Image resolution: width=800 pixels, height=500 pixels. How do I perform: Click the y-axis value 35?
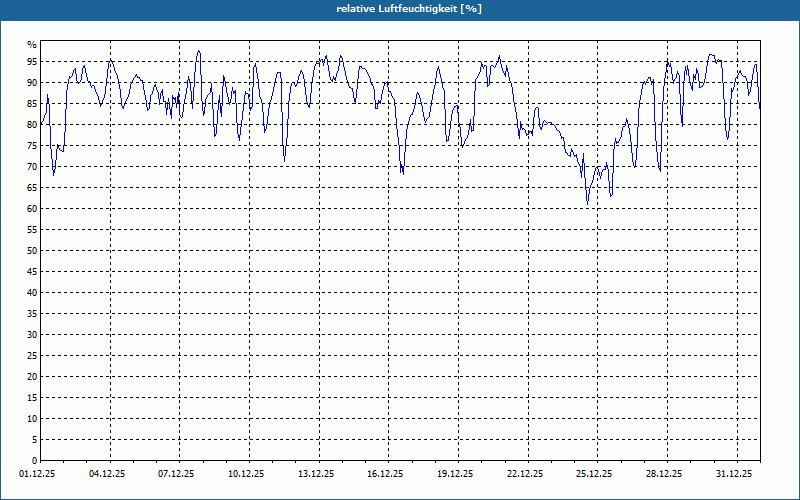tap(32, 314)
